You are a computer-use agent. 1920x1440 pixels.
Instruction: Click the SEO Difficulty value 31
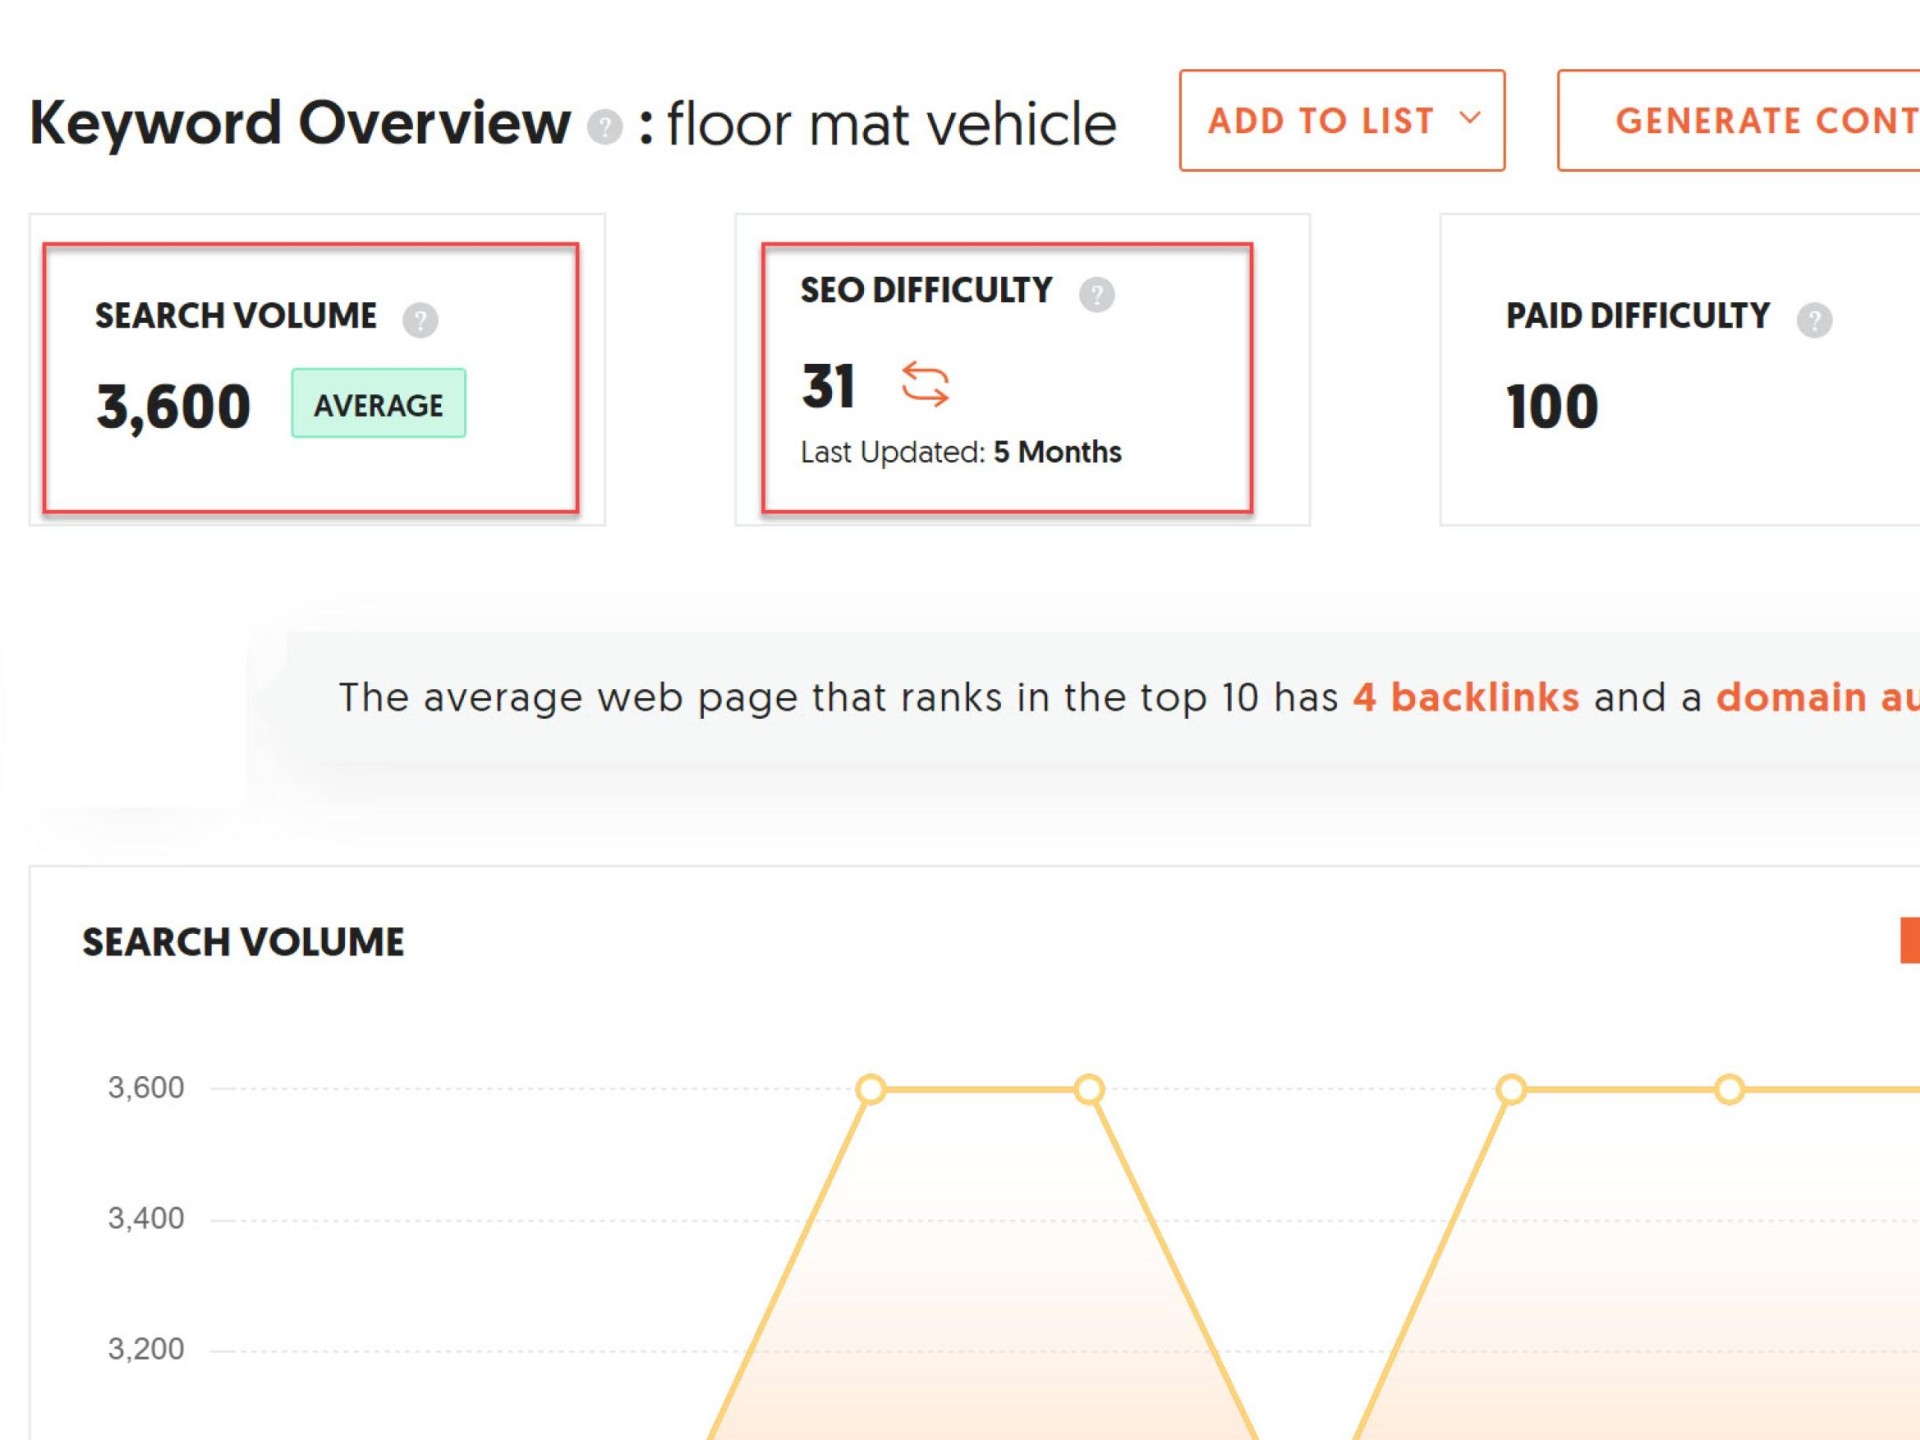[828, 387]
